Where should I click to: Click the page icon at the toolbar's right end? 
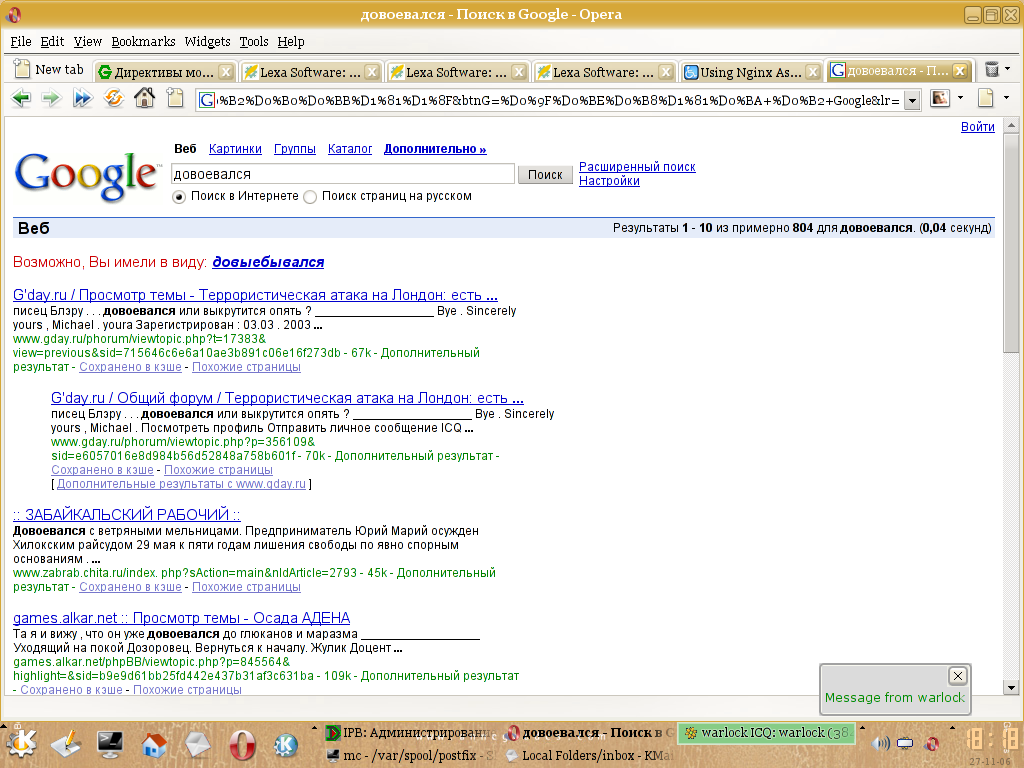pyautogui.click(x=985, y=99)
